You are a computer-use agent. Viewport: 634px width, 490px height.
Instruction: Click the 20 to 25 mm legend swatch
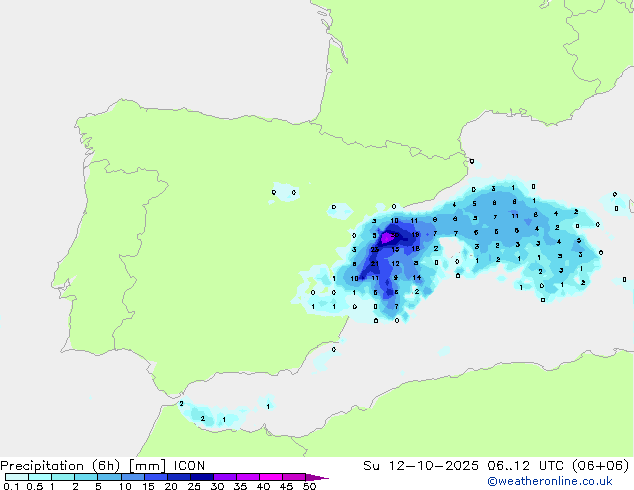(178, 477)
